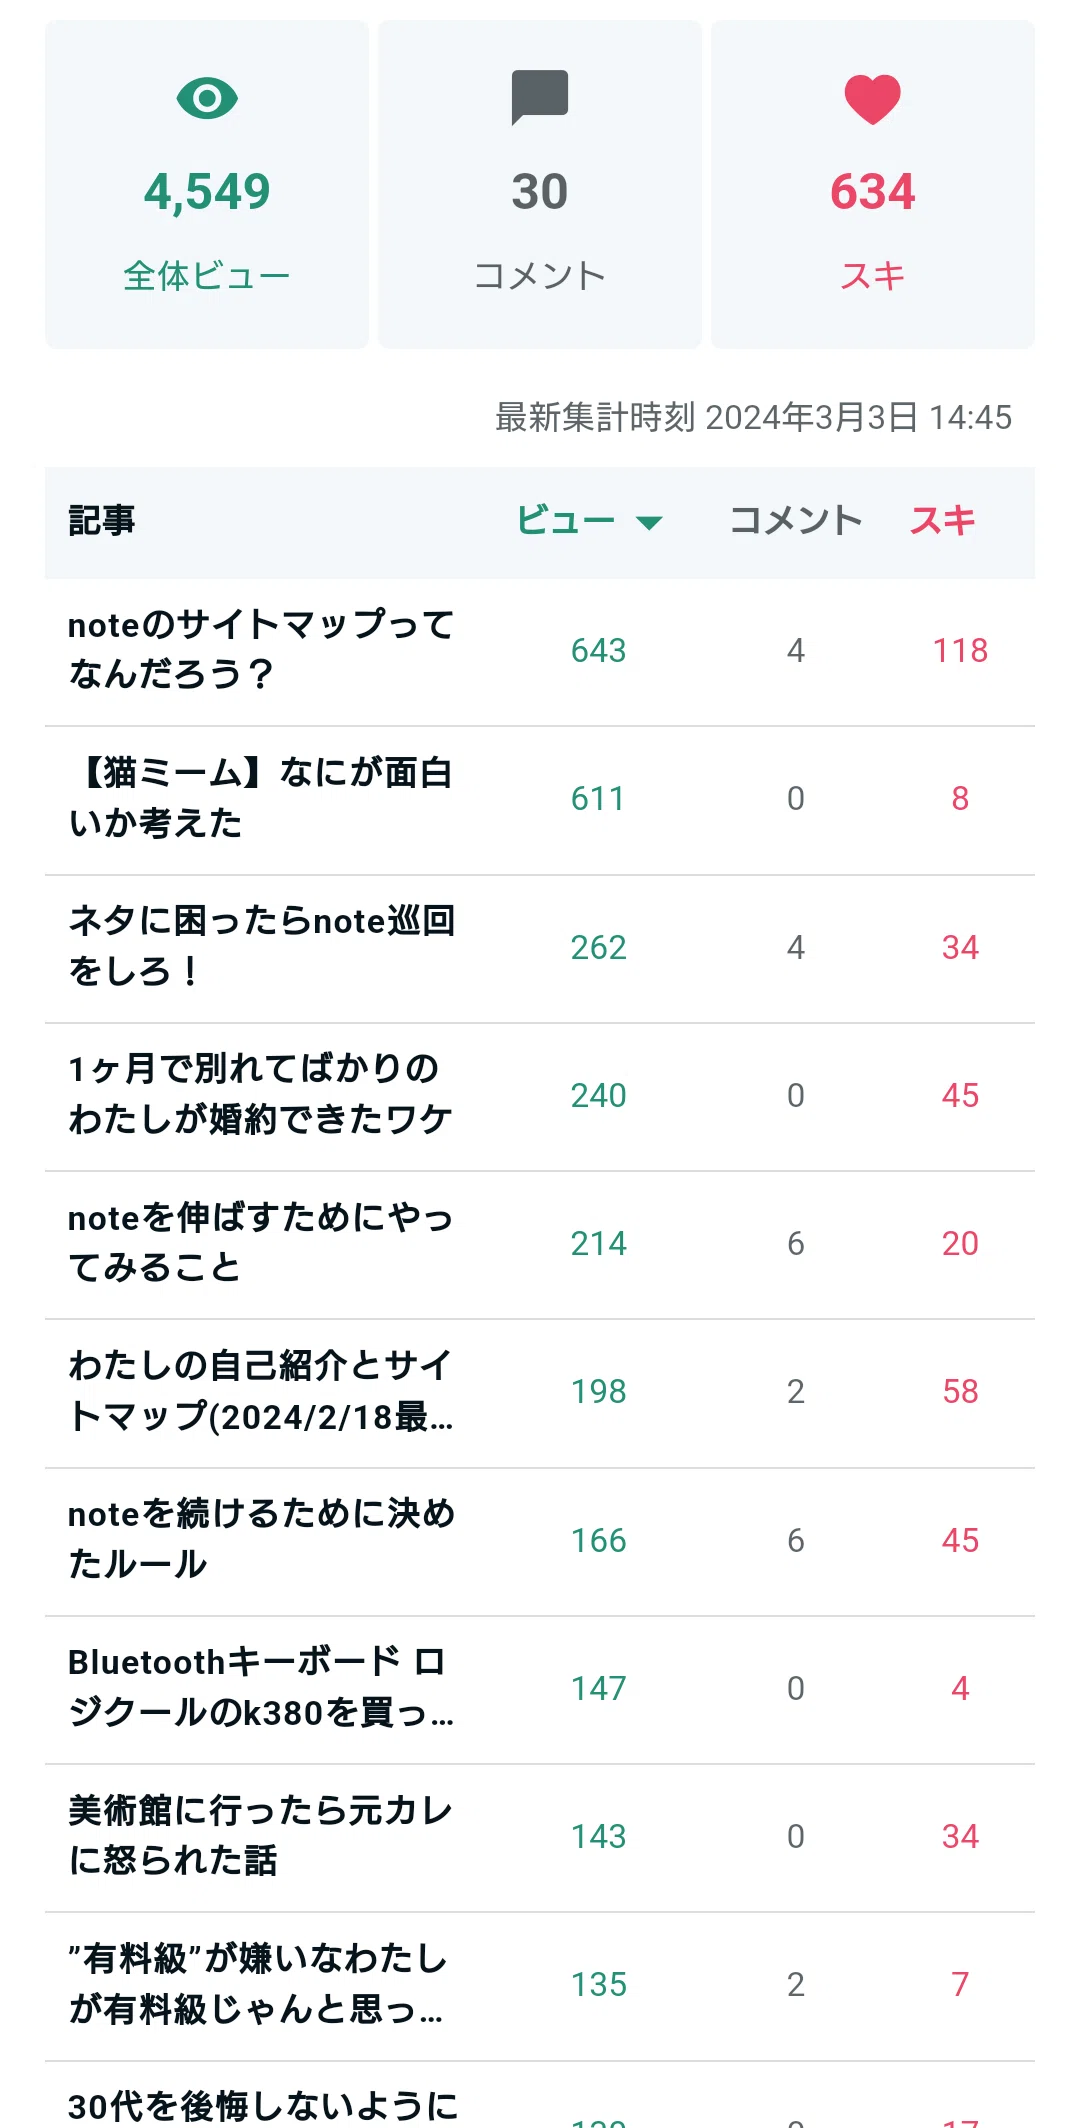The width and height of the screenshot is (1080, 2128).
Task: Sort articles by スキ column header
Action: (942, 521)
